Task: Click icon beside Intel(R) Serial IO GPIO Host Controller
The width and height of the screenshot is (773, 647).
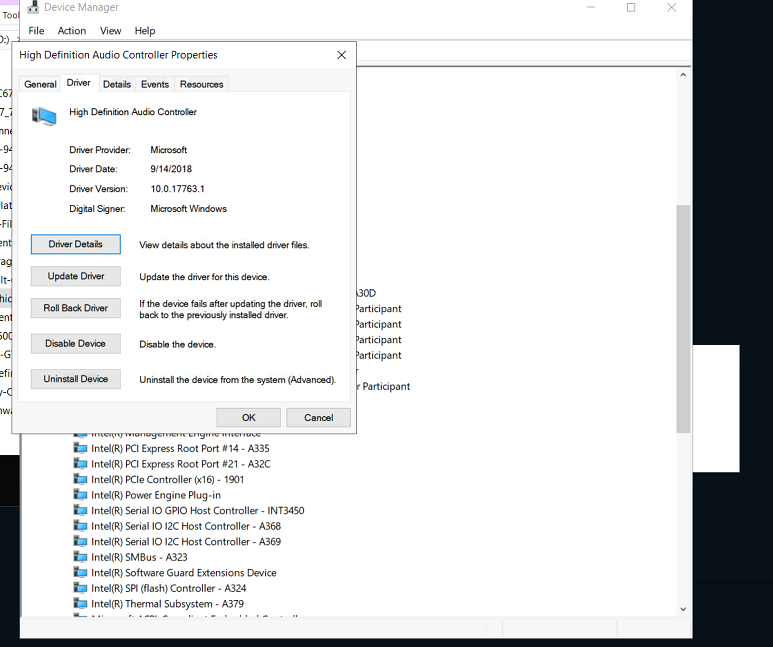Action: (x=80, y=510)
